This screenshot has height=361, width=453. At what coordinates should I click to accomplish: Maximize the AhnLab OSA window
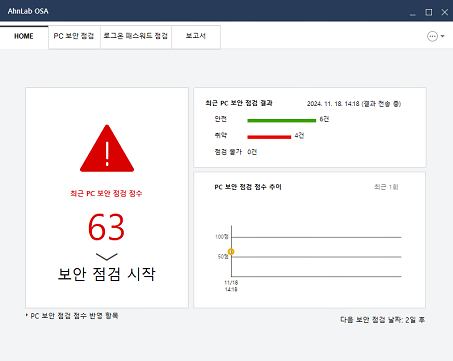[429, 12]
